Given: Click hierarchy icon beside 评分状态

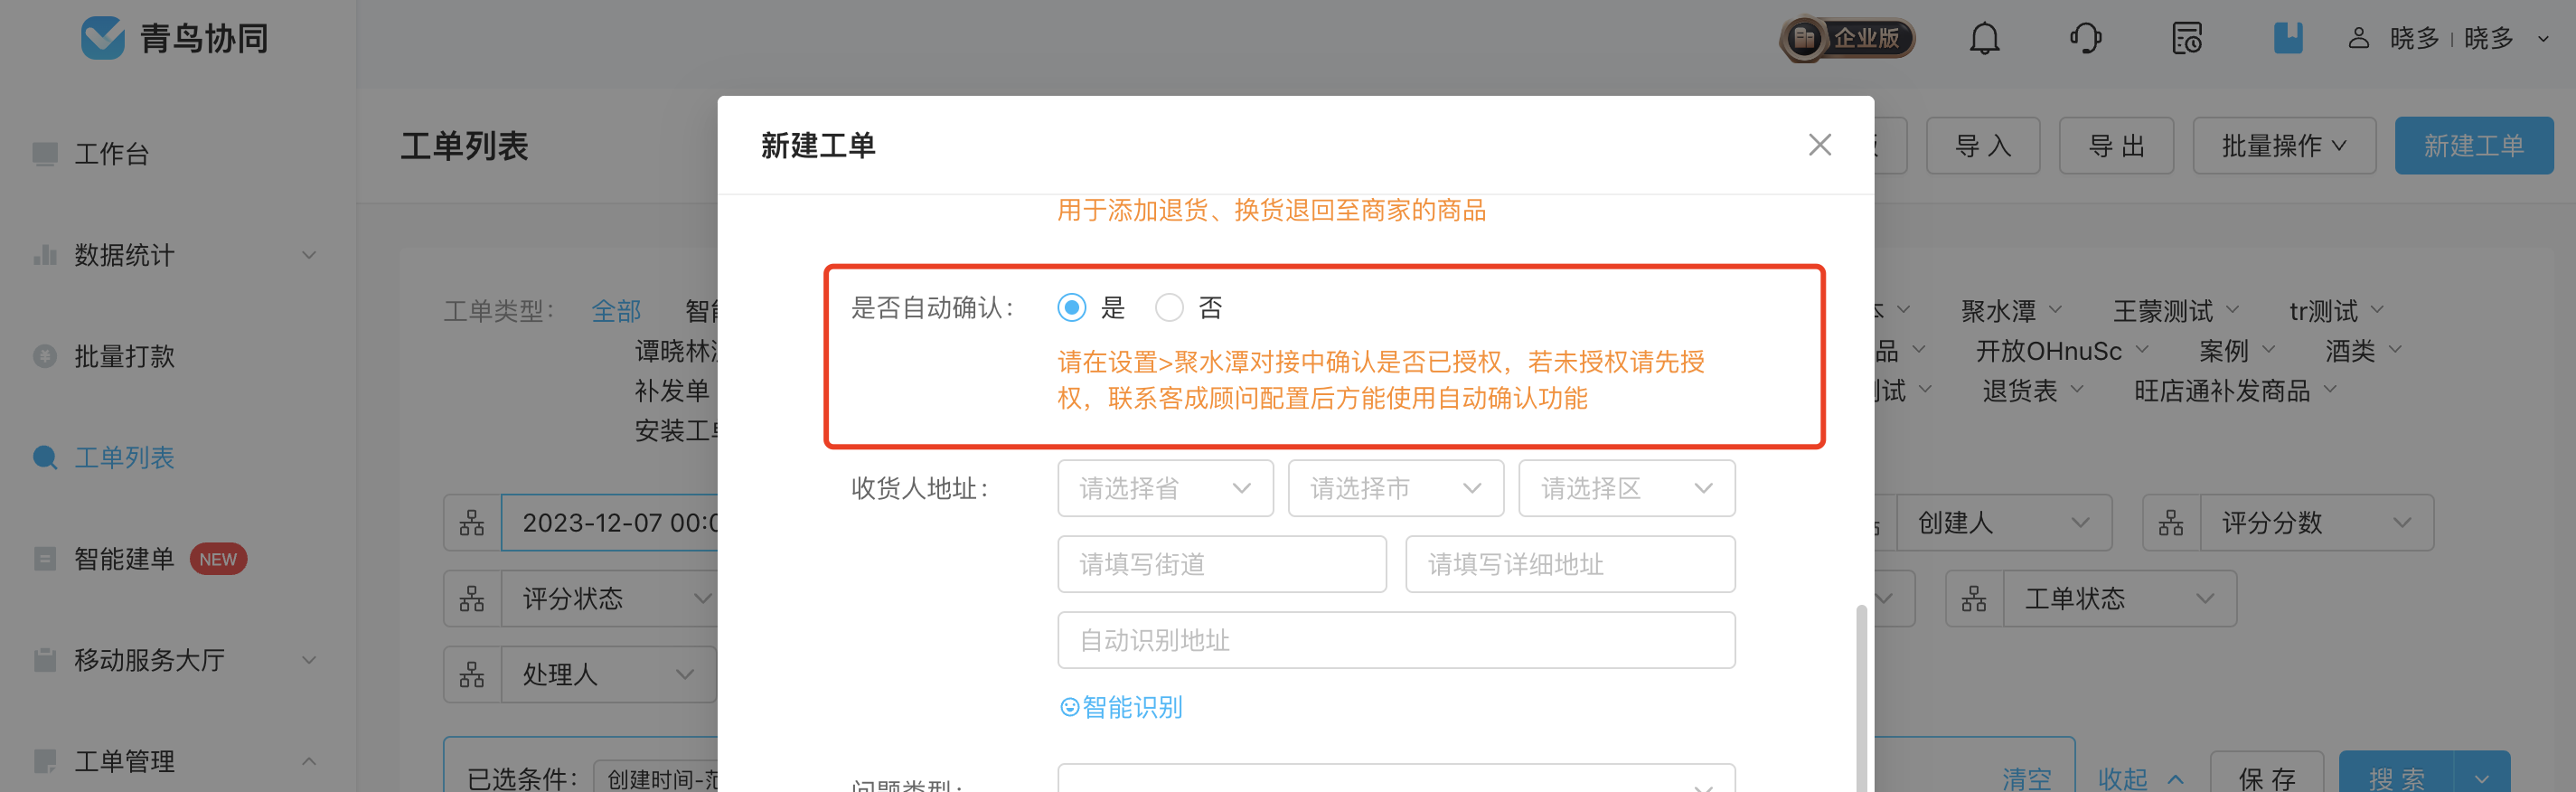Looking at the screenshot, I should pyautogui.click(x=472, y=598).
